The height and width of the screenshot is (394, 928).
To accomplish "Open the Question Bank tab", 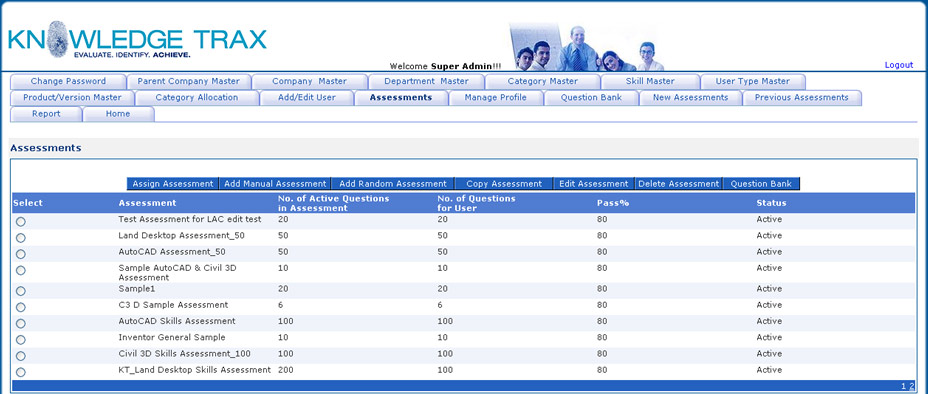I will pyautogui.click(x=591, y=98).
